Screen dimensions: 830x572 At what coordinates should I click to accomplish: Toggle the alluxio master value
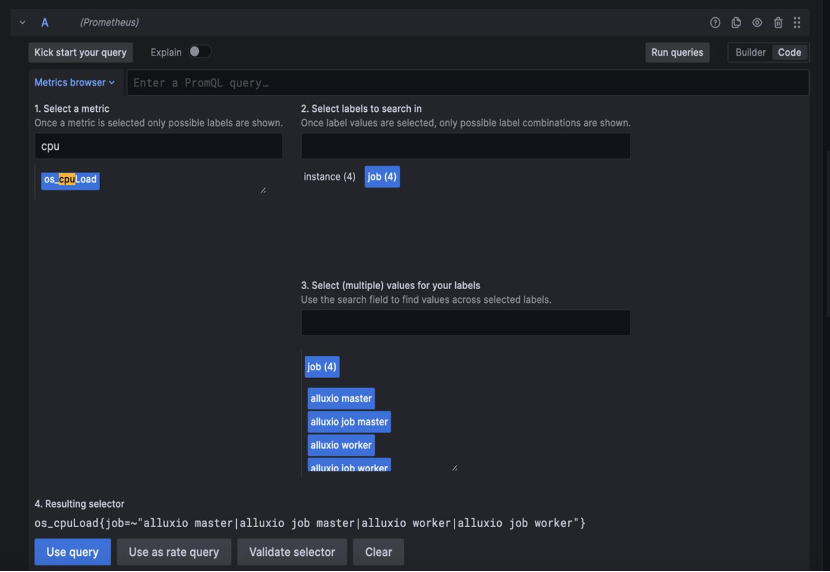coord(341,398)
